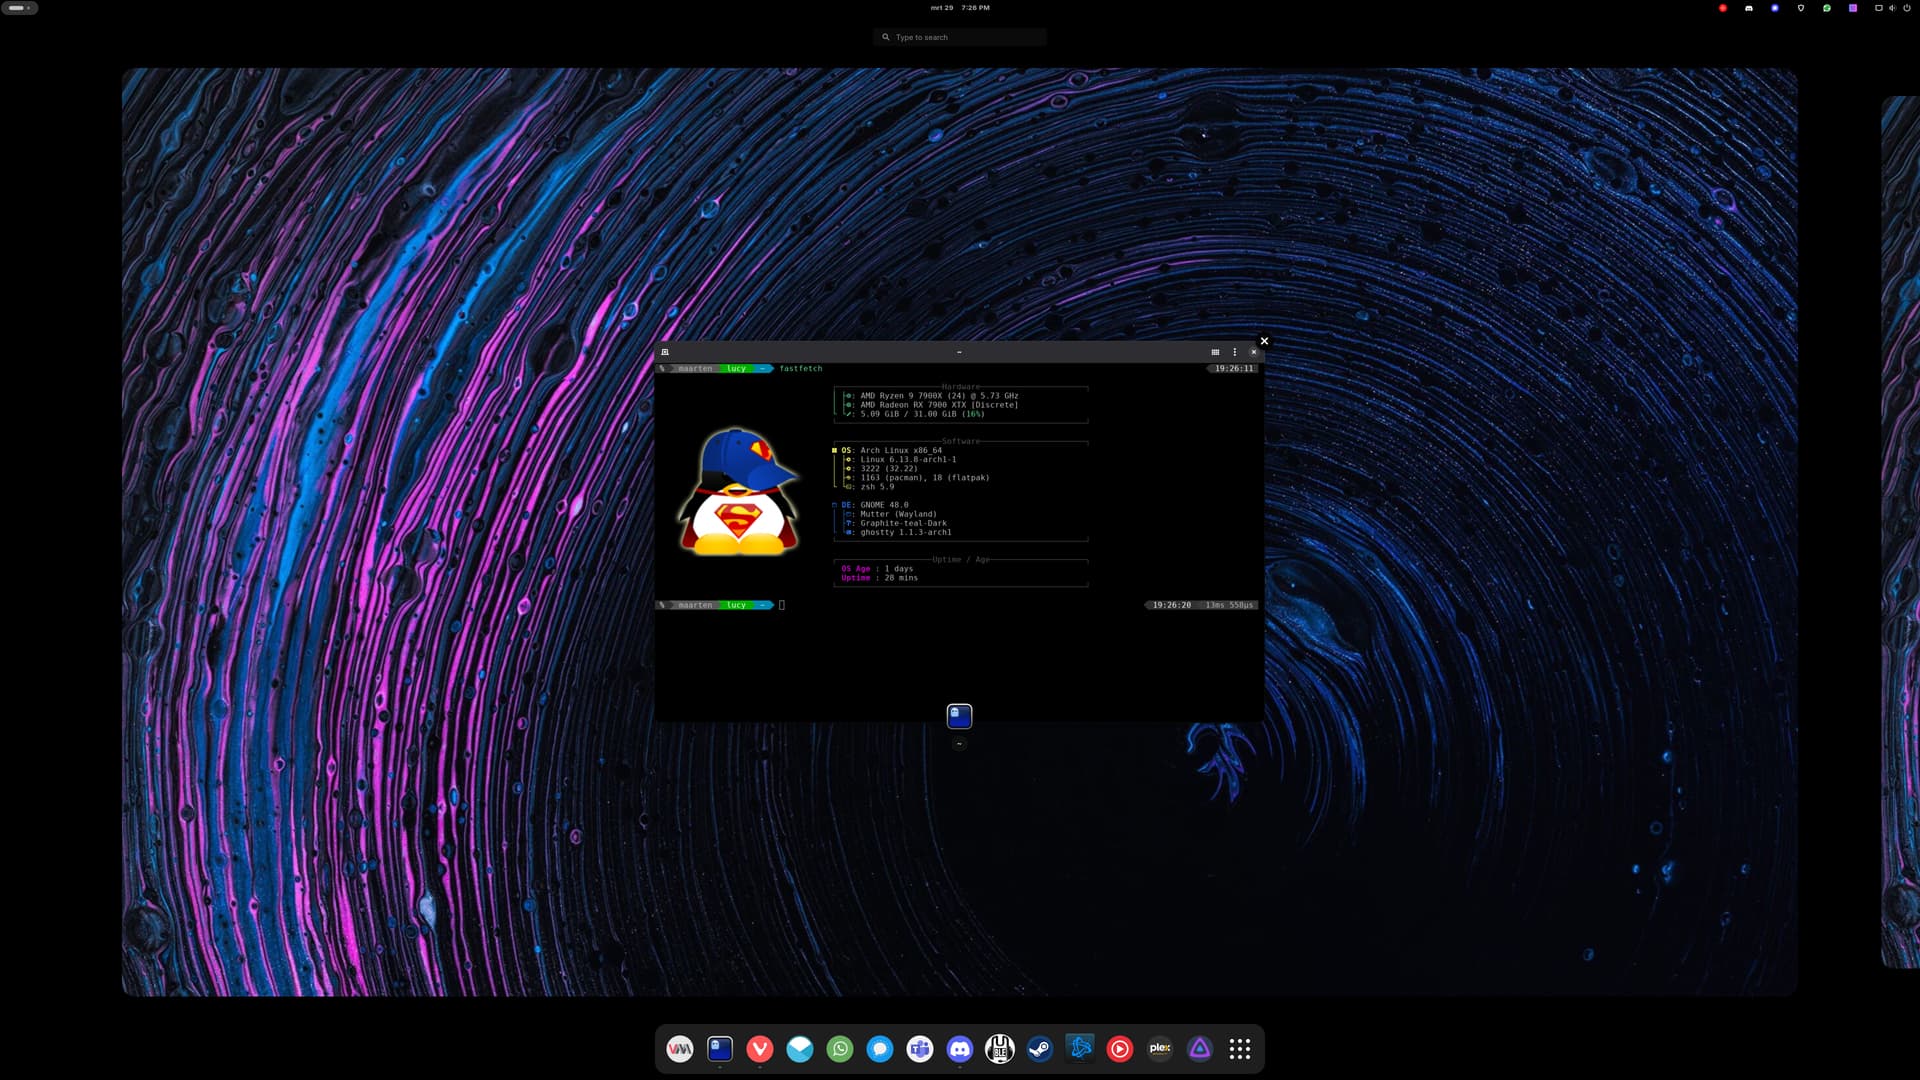Click the WhatsApp tray icon in top bar
Image resolution: width=1920 pixels, height=1080 pixels.
point(1827,8)
